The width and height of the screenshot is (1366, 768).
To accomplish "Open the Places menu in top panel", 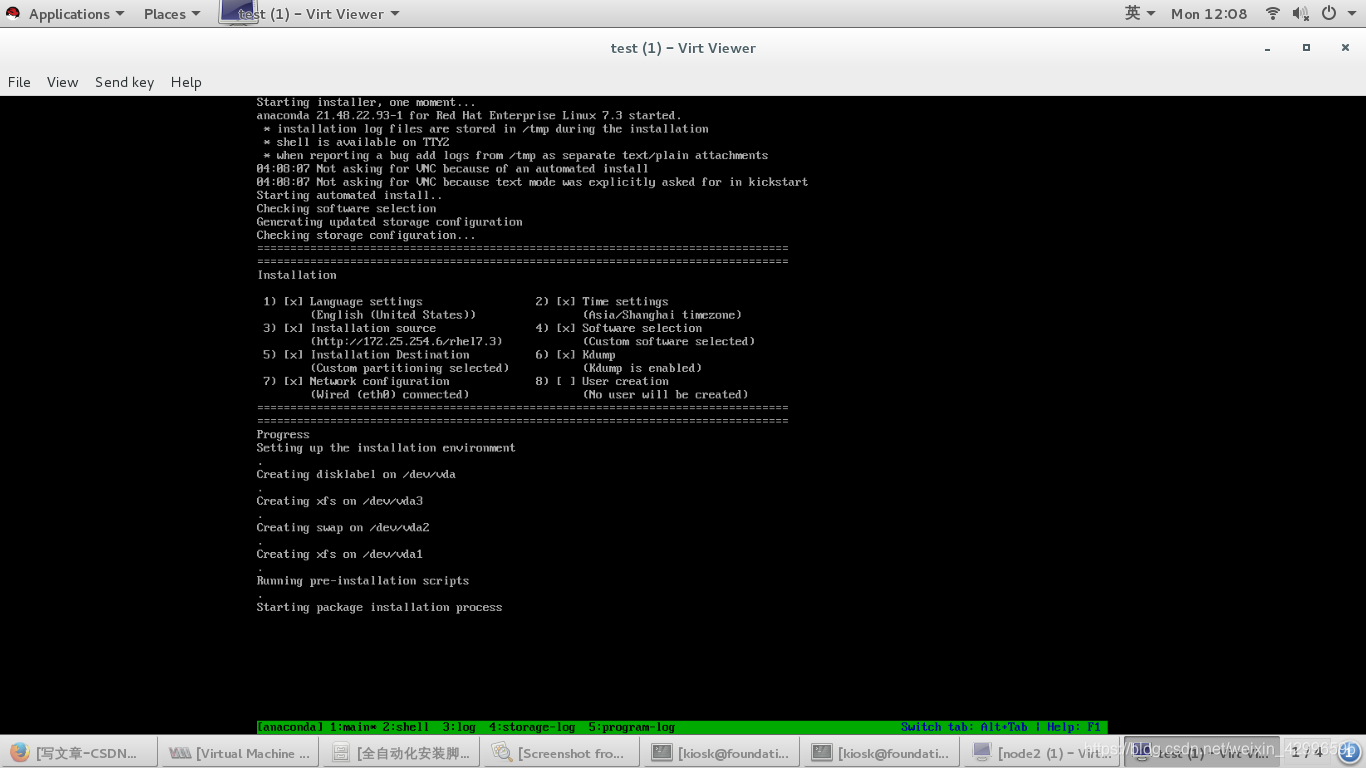I will [171, 14].
